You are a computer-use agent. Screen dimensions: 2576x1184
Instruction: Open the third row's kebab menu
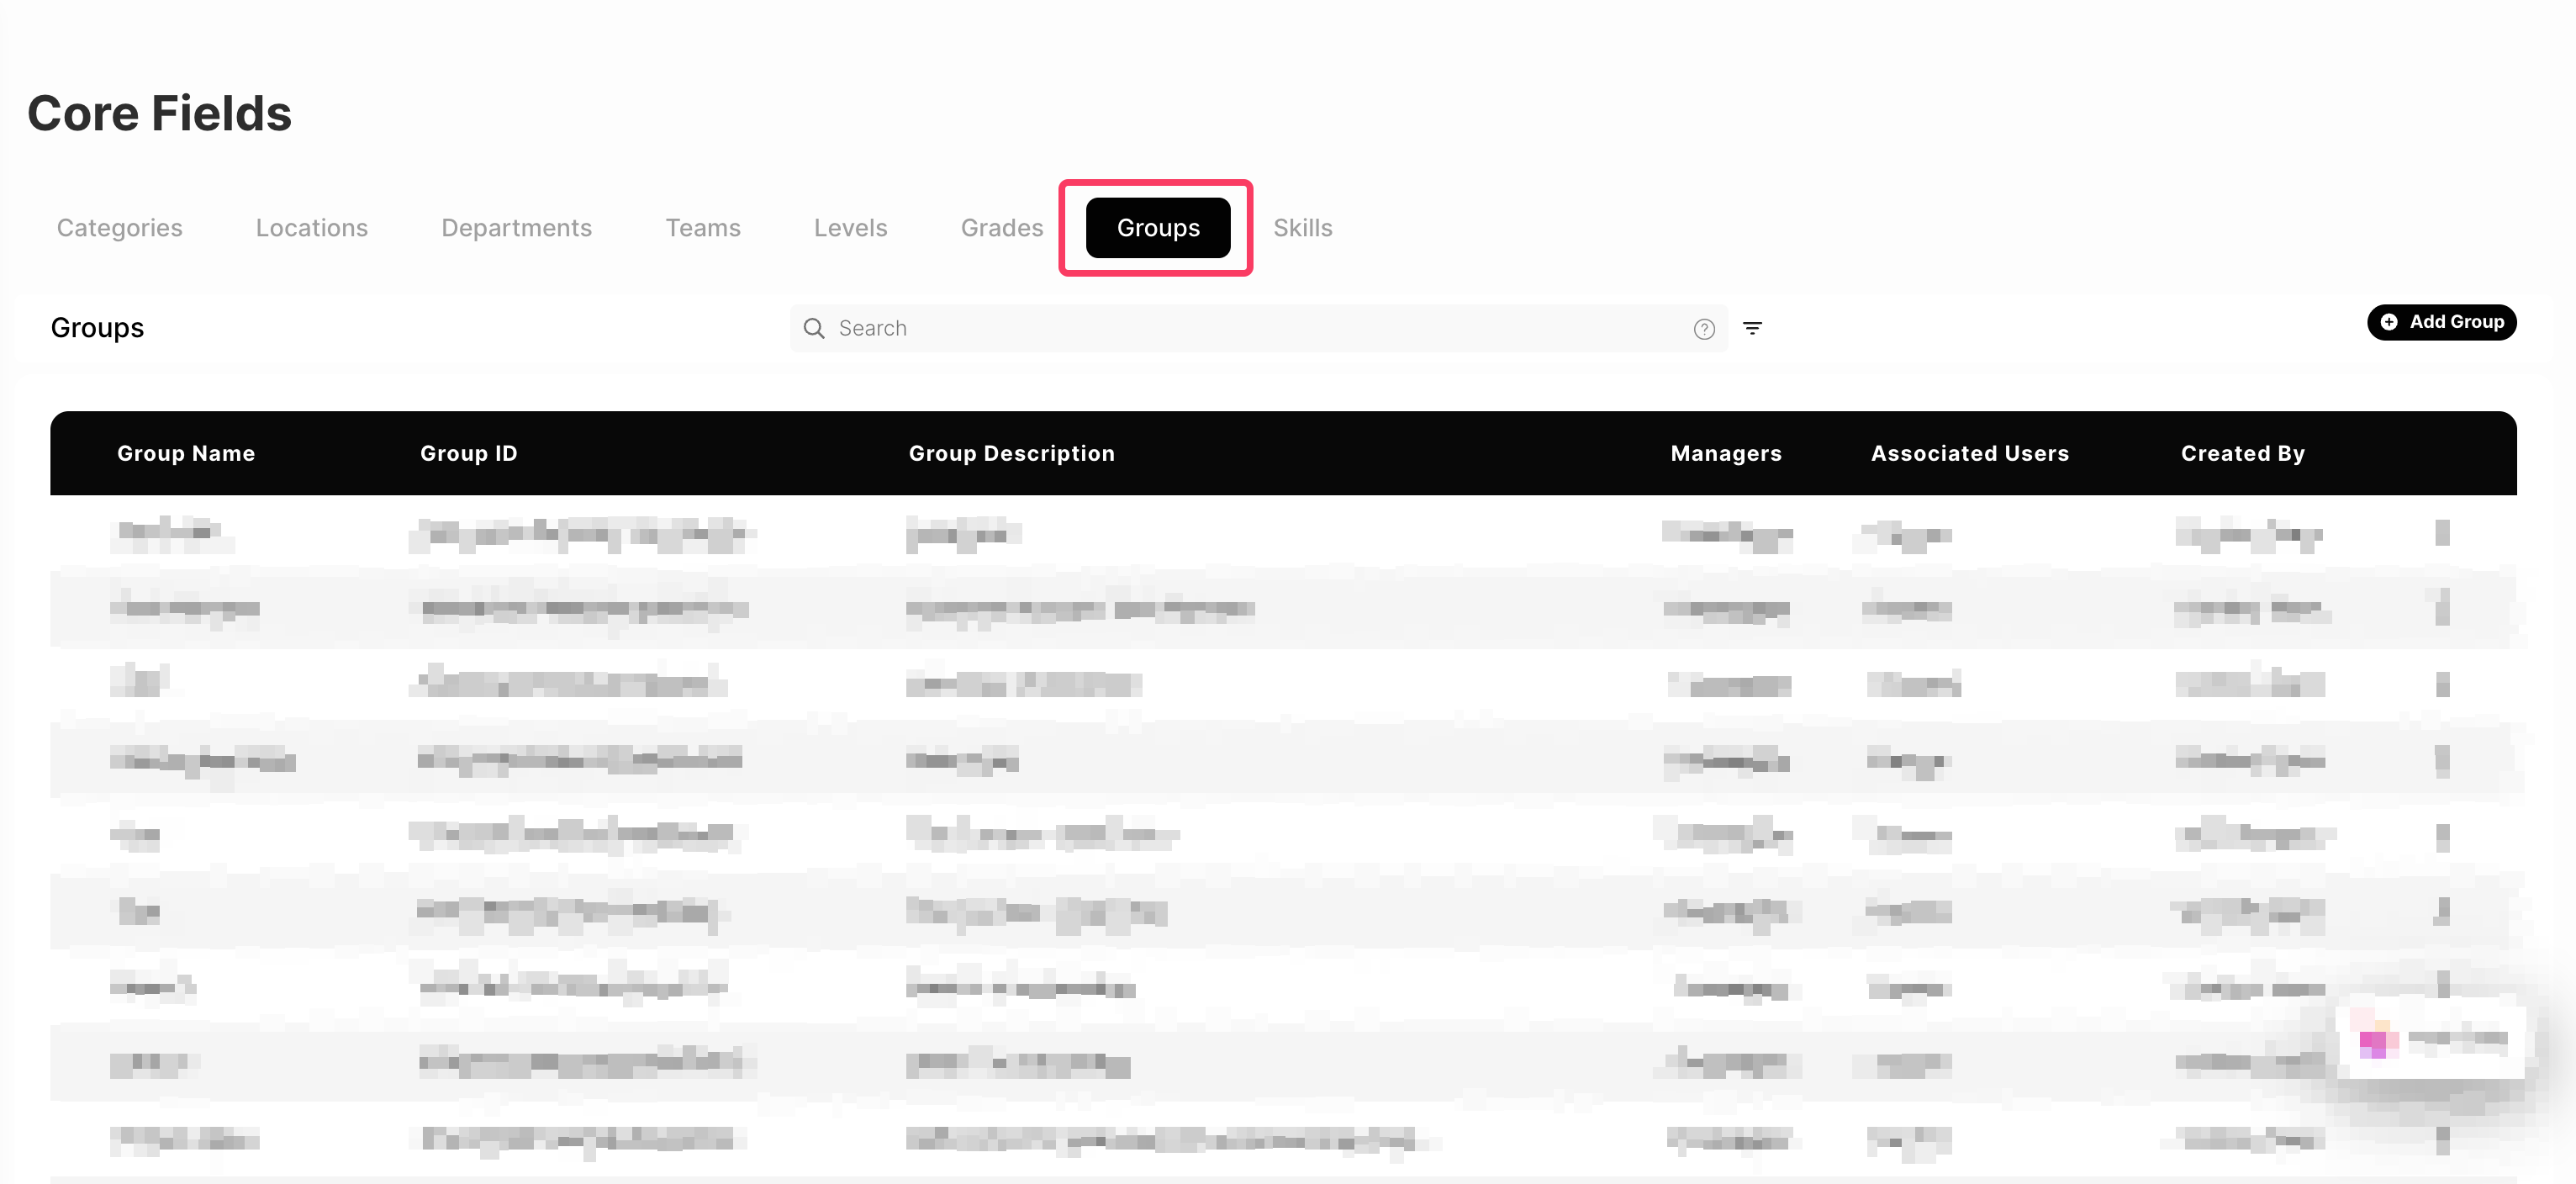click(x=2442, y=684)
